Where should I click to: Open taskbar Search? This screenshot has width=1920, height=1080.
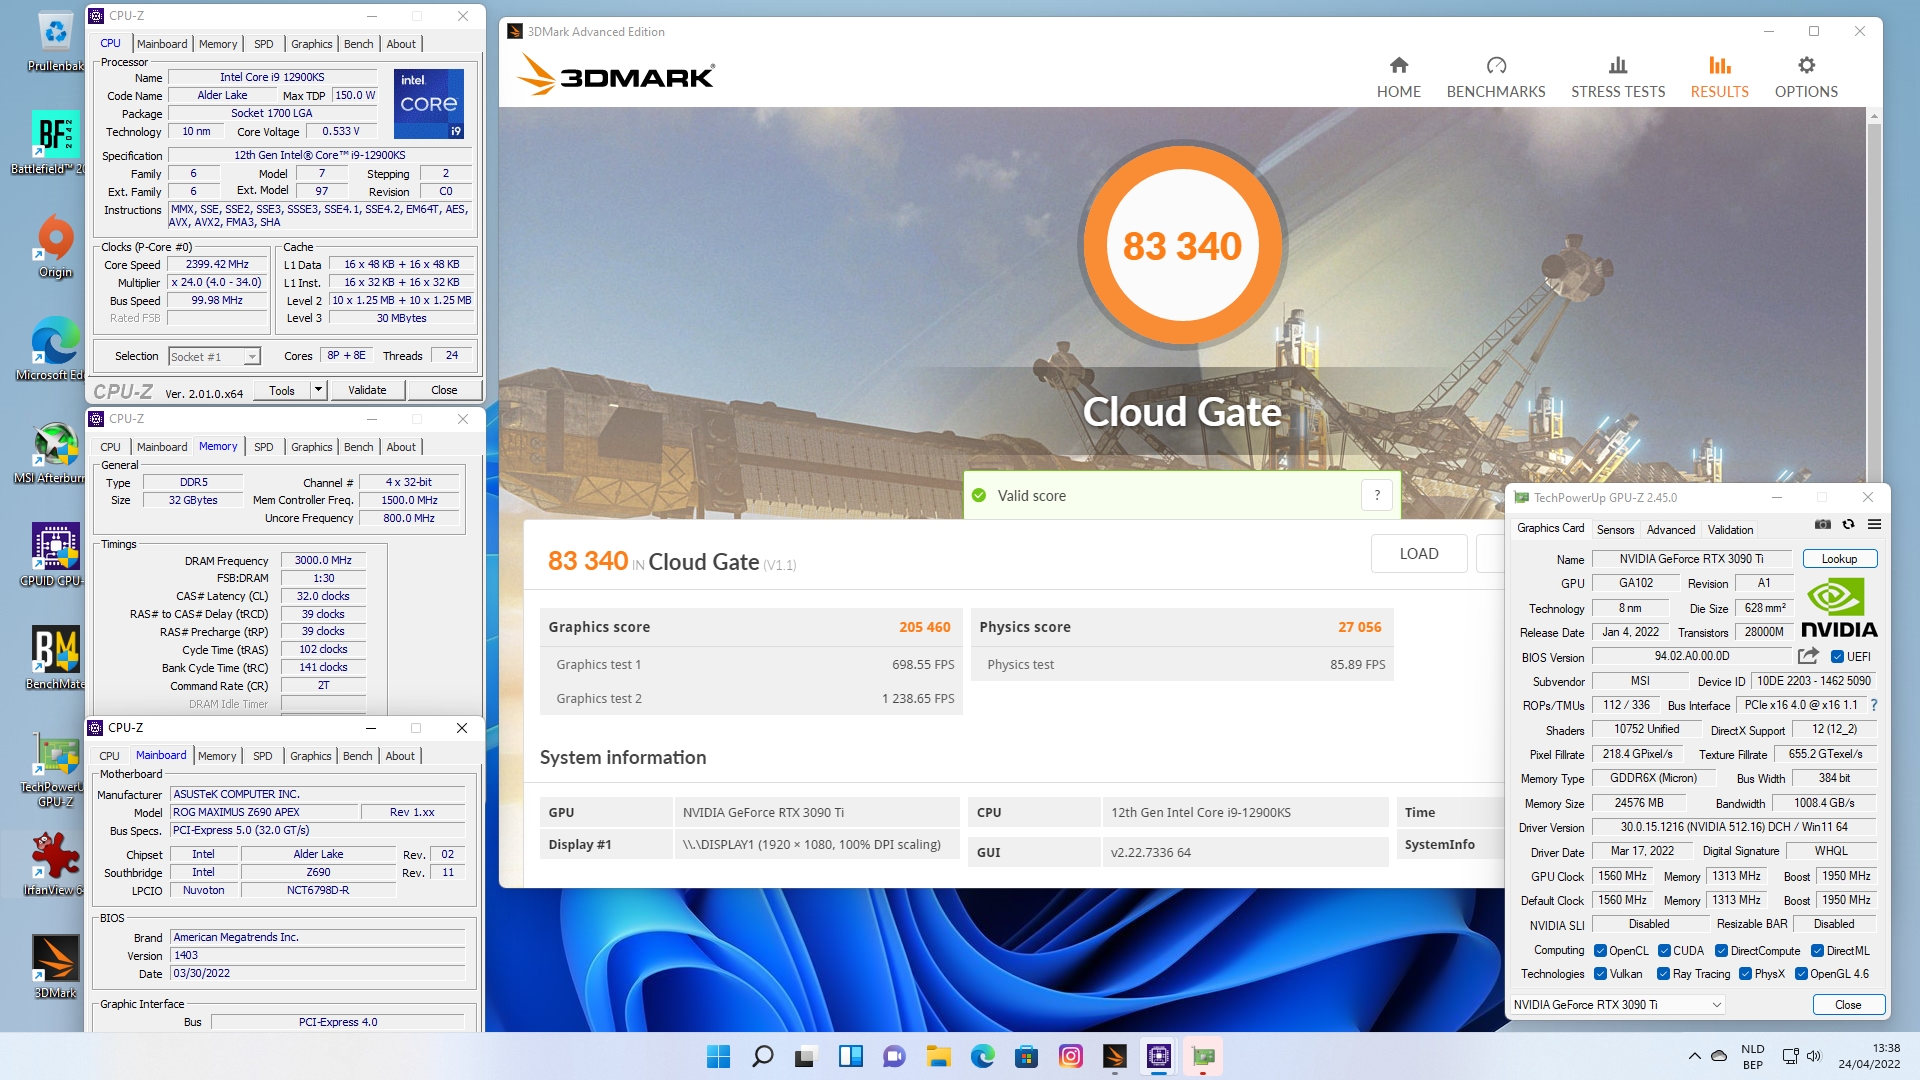tap(762, 1056)
